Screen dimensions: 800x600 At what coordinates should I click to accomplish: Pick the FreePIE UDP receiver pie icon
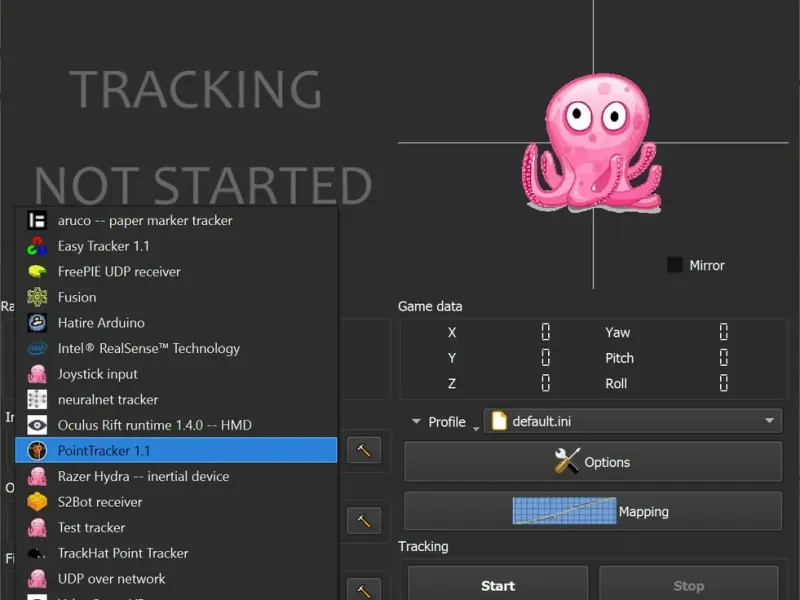[37, 271]
